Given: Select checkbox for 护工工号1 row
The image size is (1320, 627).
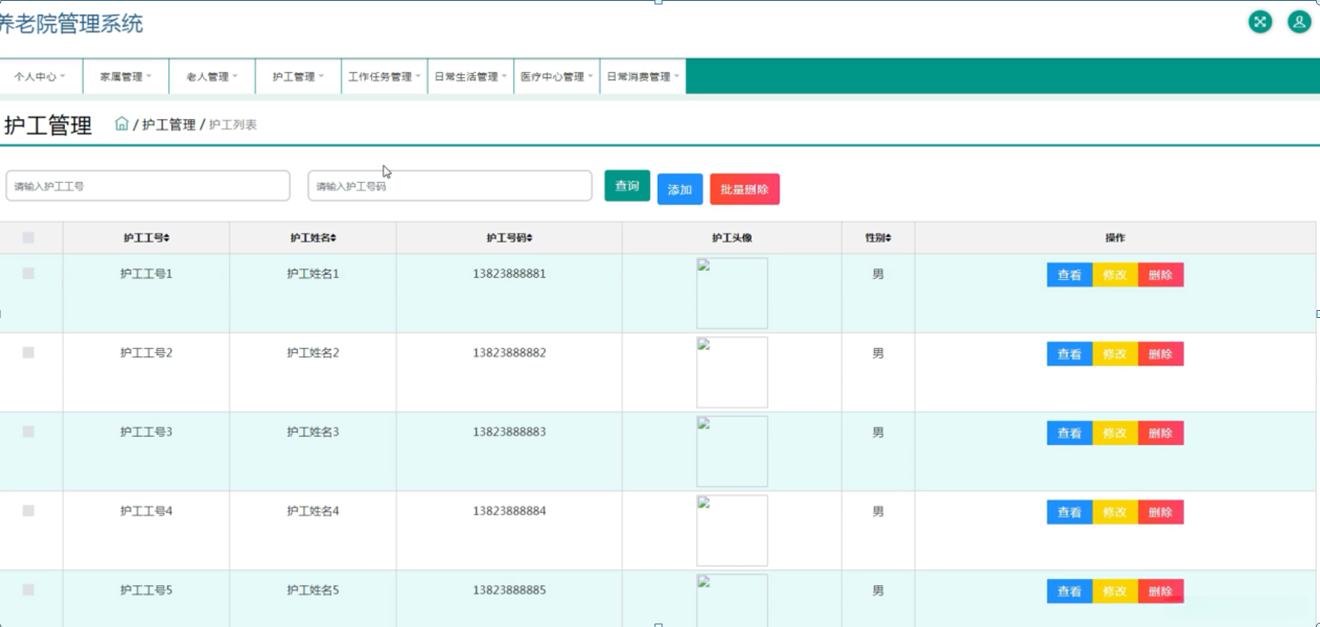Looking at the screenshot, I should pyautogui.click(x=28, y=273).
